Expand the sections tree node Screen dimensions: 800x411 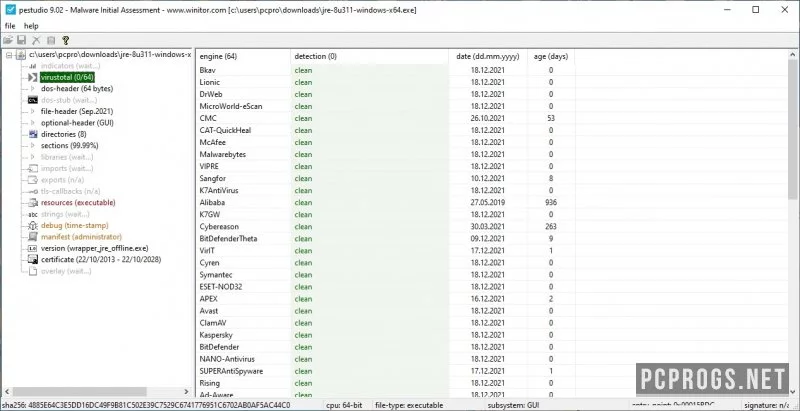point(33,146)
